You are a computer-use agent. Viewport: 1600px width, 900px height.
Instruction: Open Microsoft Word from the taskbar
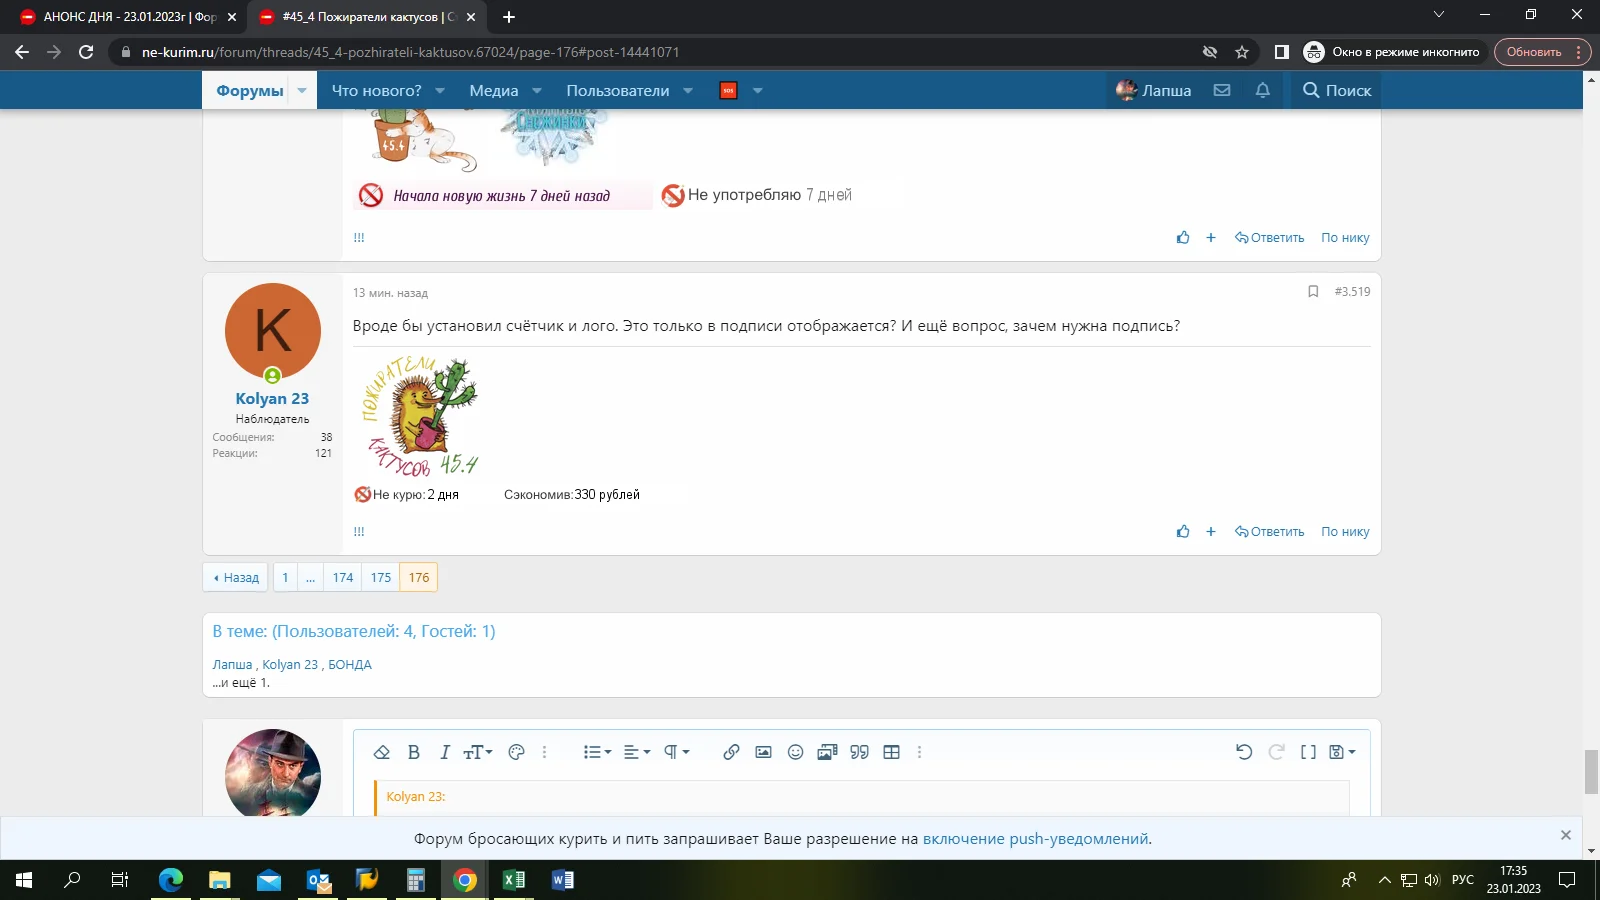562,880
